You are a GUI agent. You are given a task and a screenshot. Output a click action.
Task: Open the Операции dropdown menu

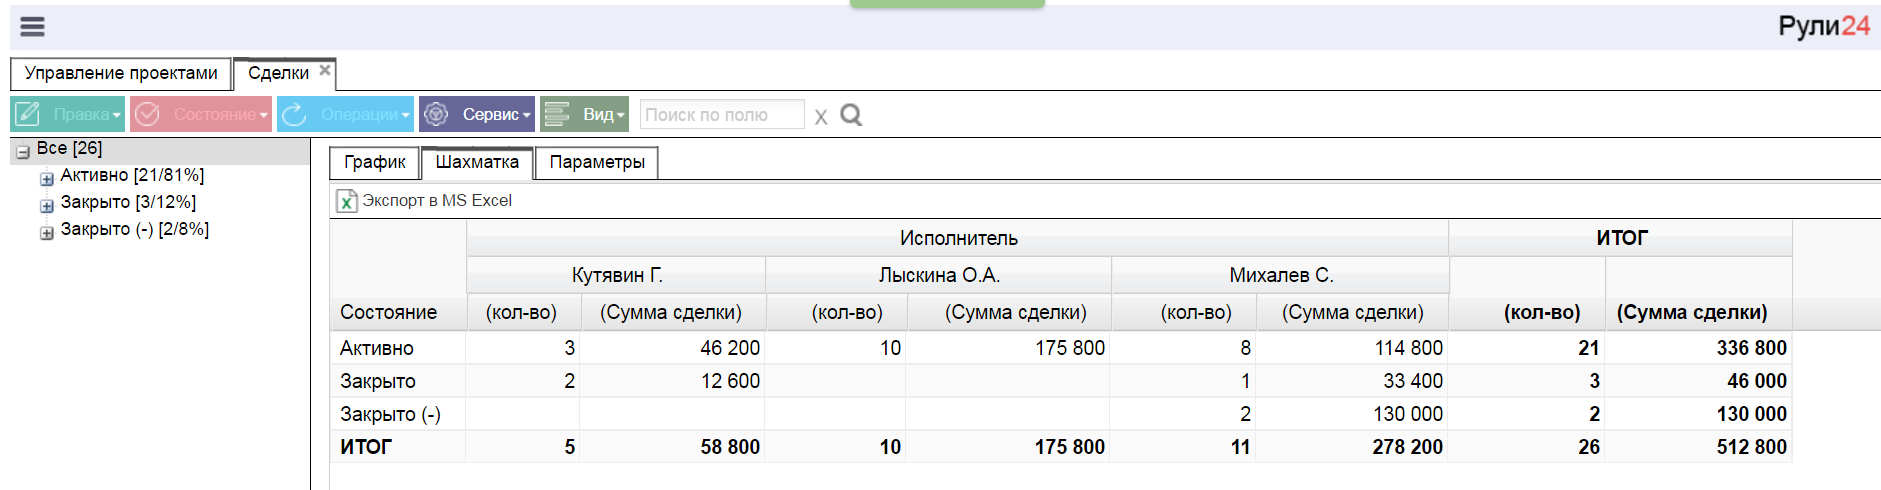pos(345,114)
